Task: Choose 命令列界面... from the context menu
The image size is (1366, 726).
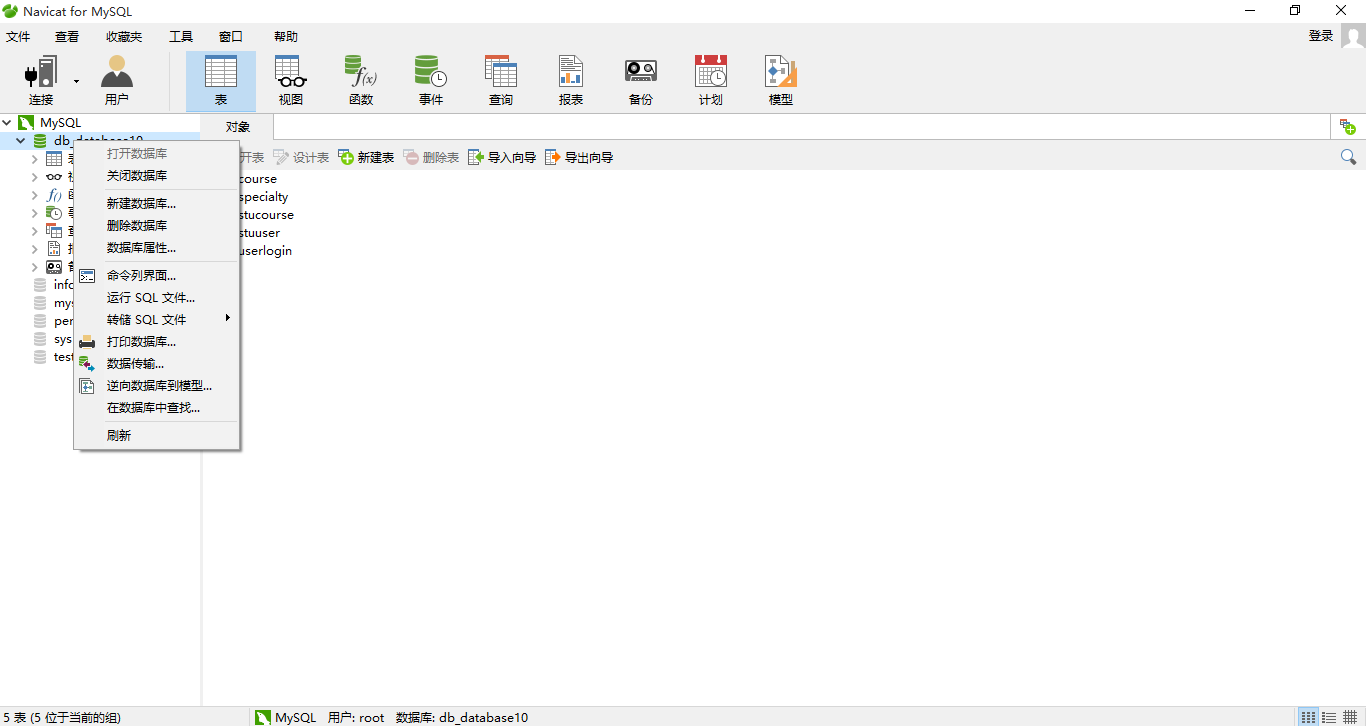Action: [157, 276]
